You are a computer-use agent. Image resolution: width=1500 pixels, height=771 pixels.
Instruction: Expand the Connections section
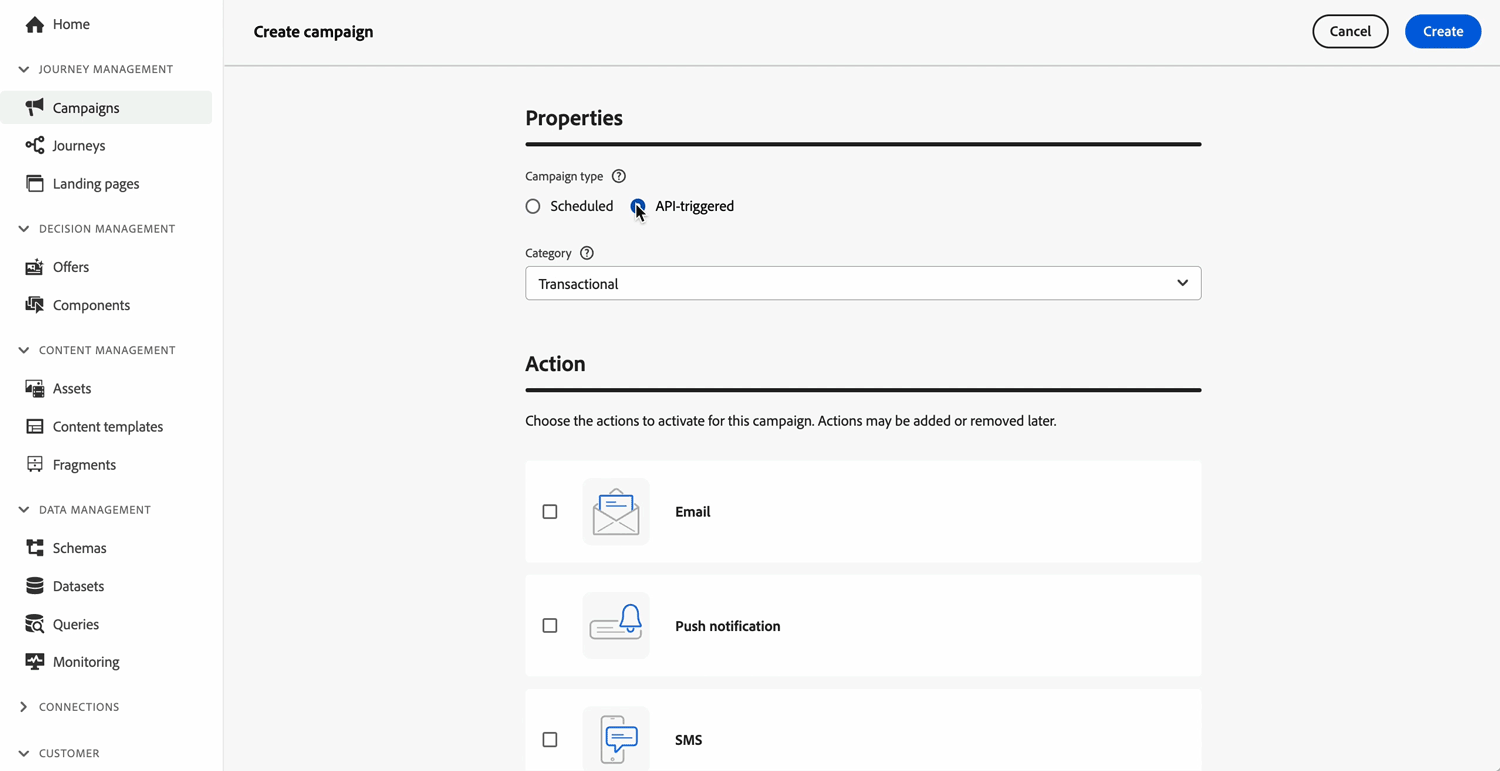coord(24,707)
